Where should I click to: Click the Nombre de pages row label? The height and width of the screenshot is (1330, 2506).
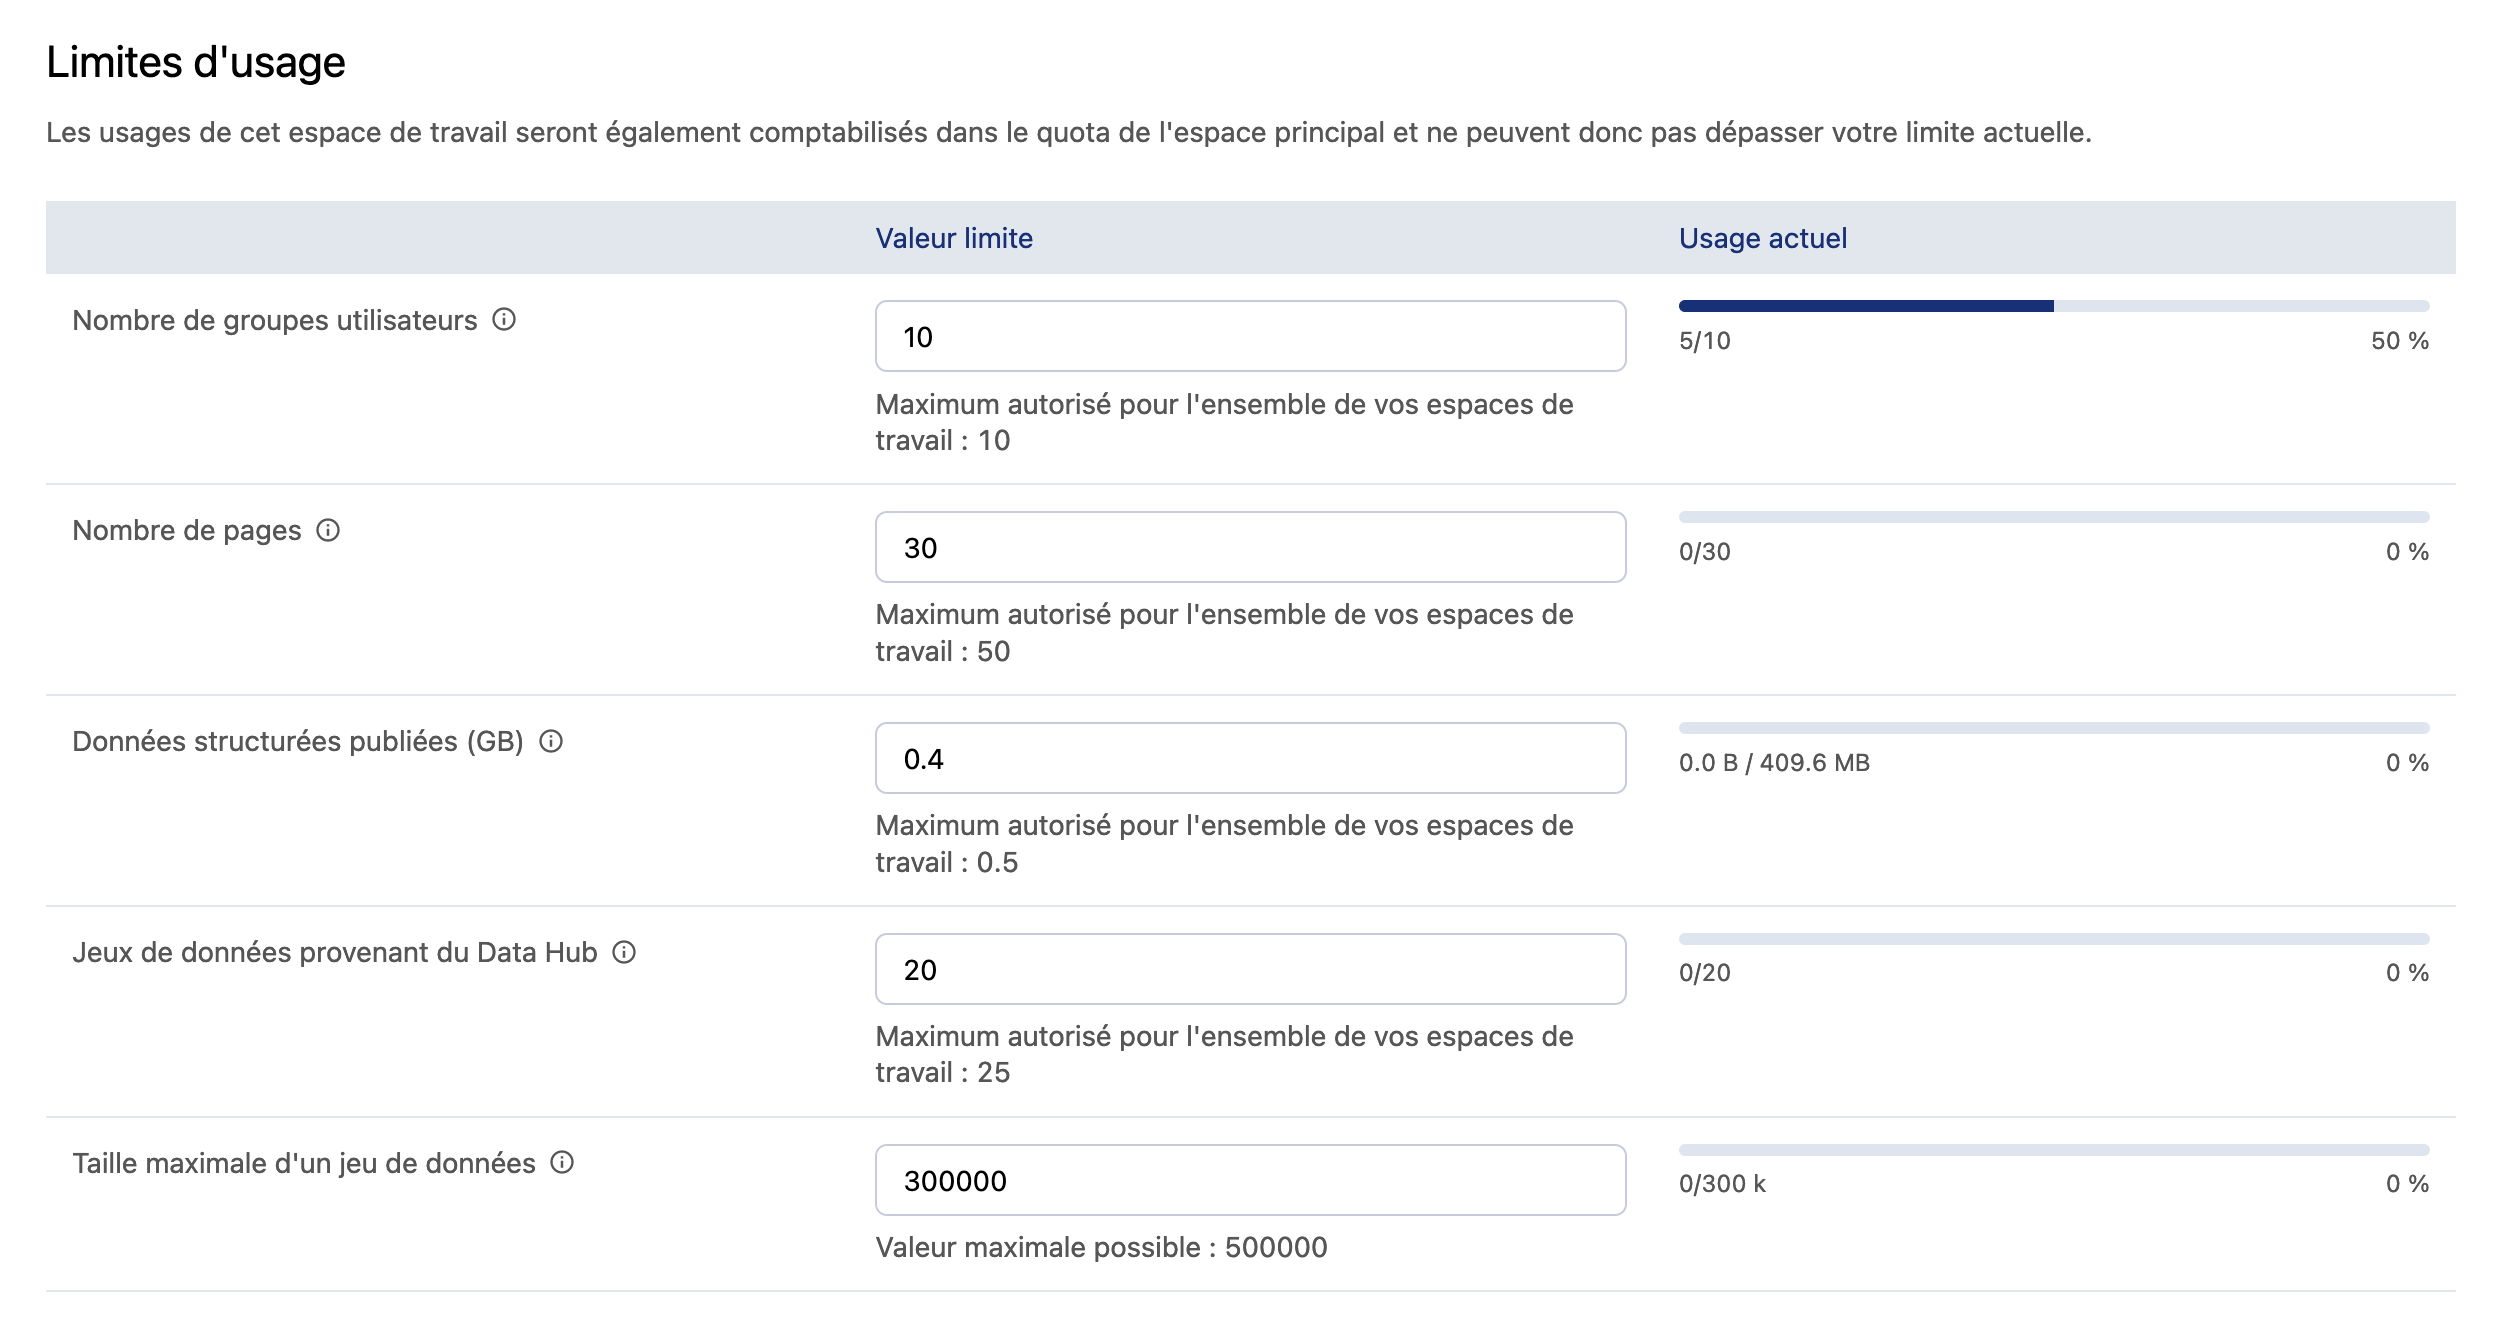click(187, 531)
